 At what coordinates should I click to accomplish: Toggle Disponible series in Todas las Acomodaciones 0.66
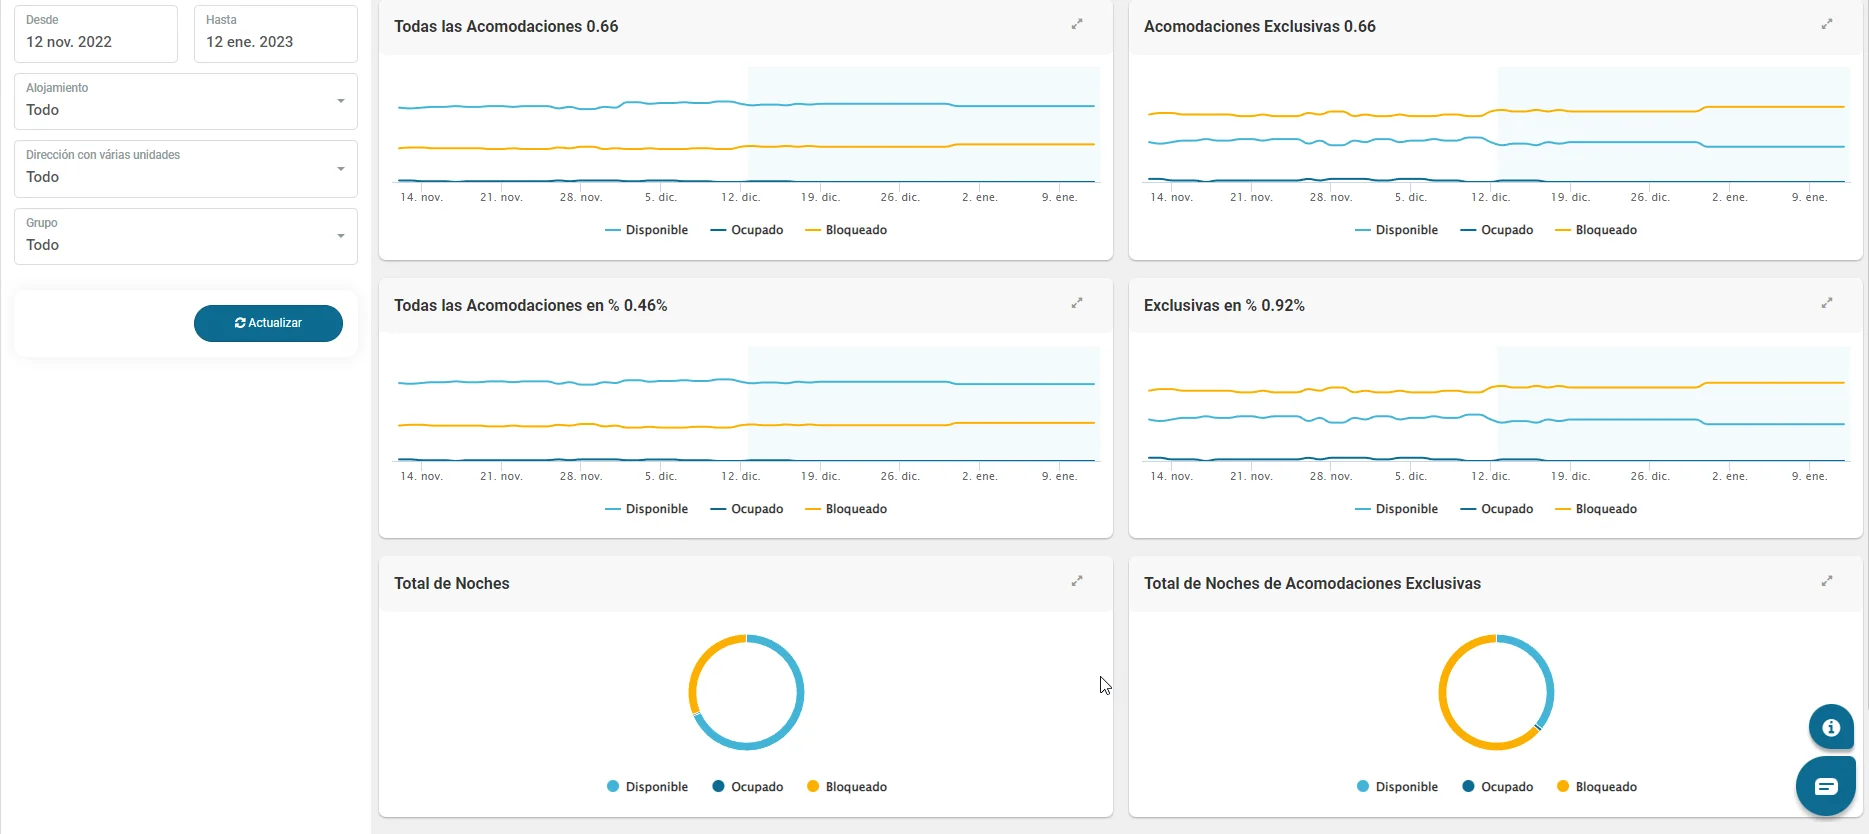(646, 230)
